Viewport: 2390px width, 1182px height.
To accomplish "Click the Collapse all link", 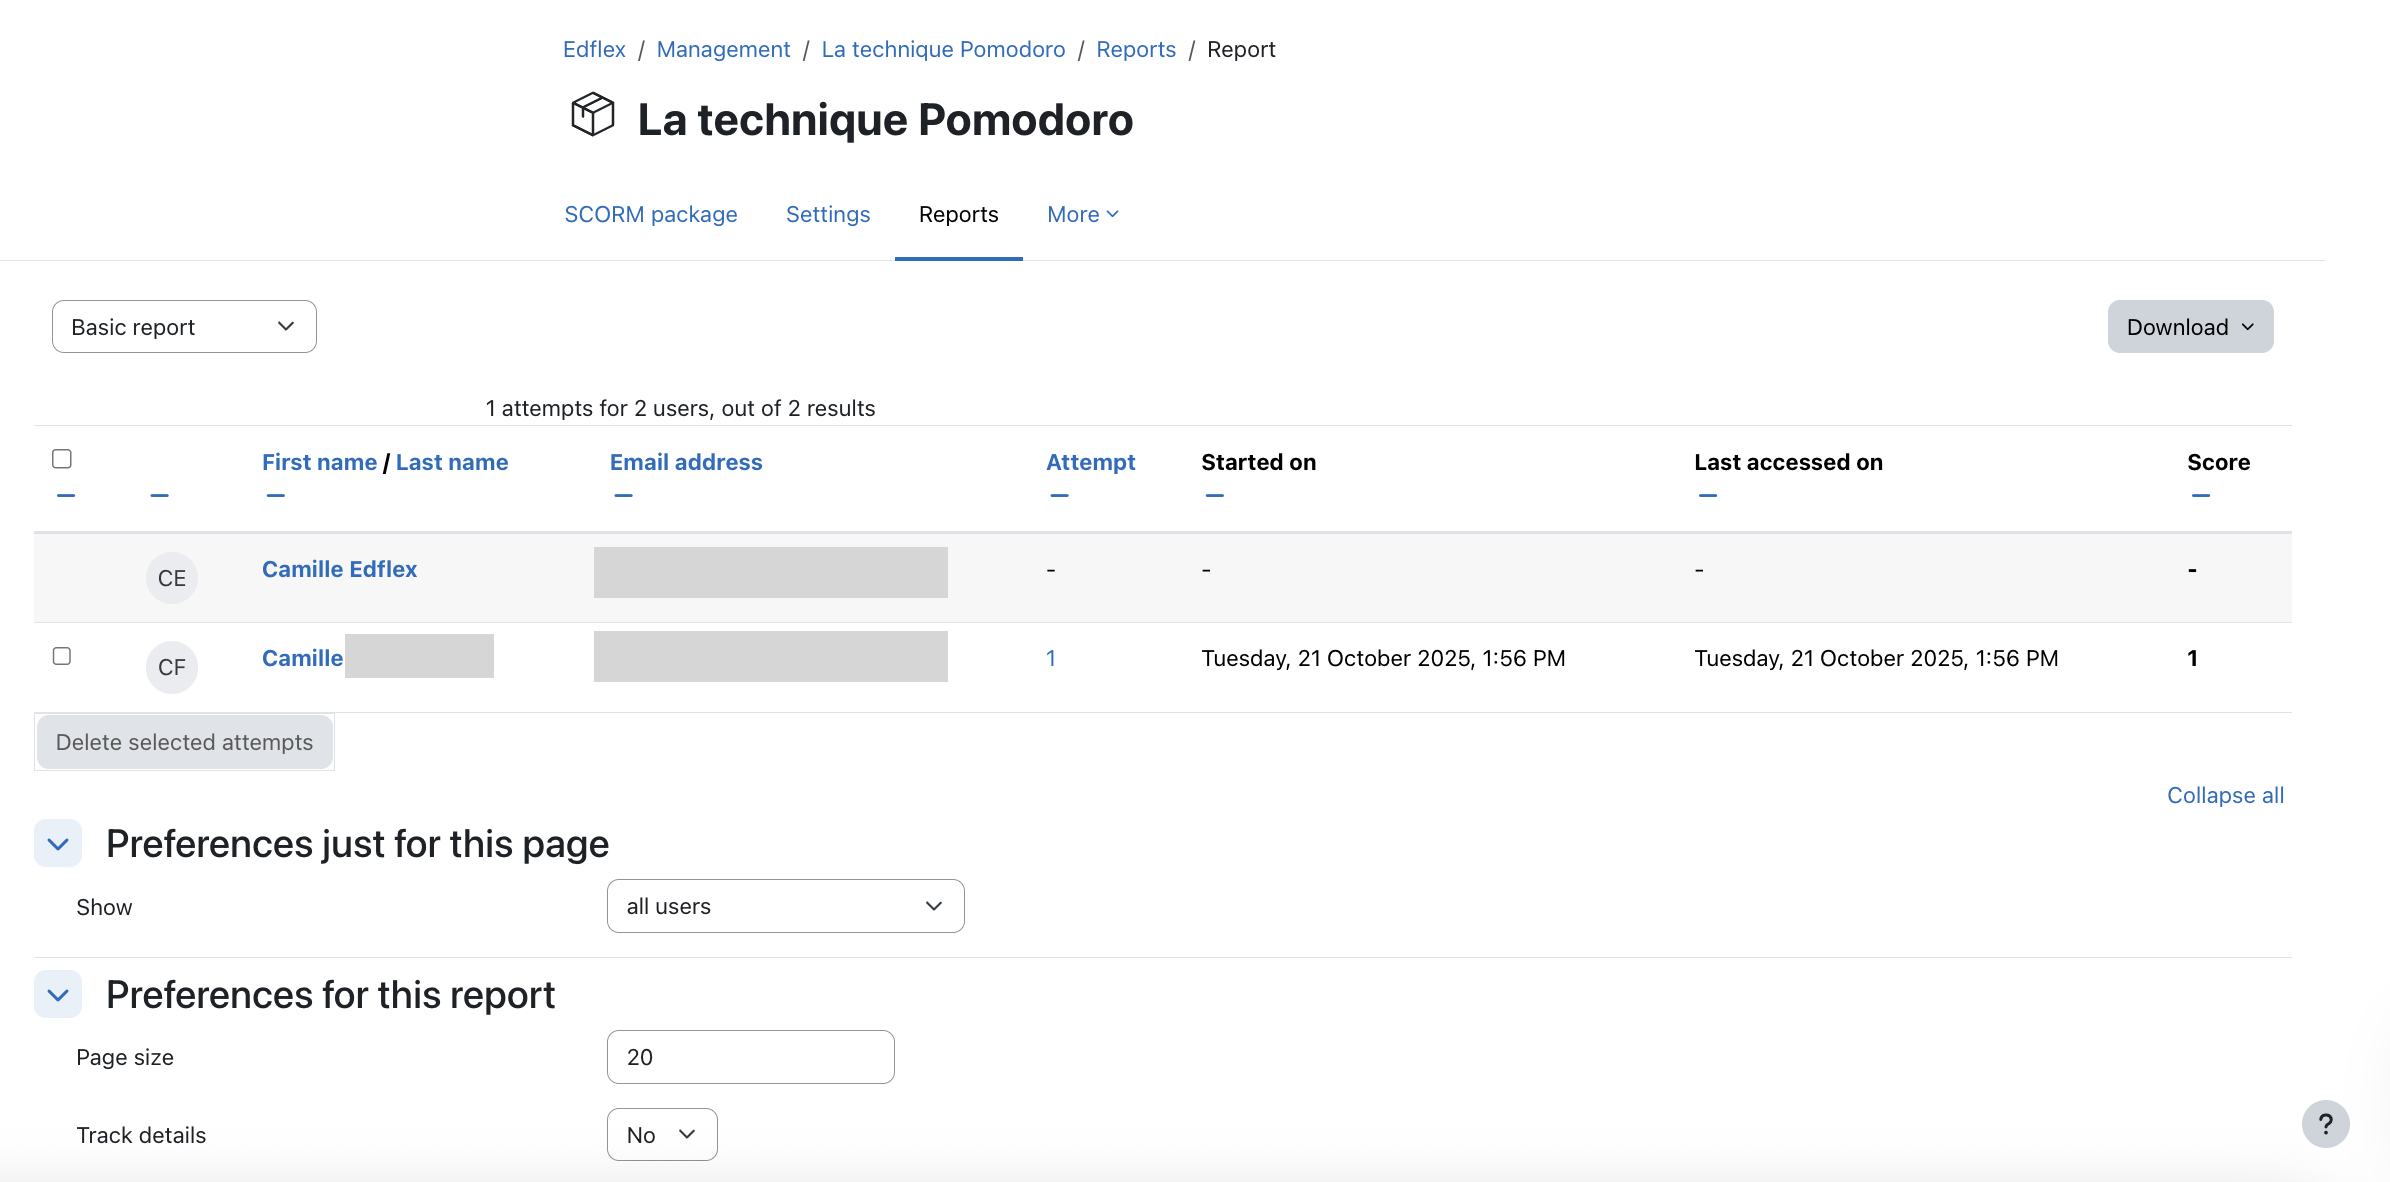I will click(x=2225, y=796).
